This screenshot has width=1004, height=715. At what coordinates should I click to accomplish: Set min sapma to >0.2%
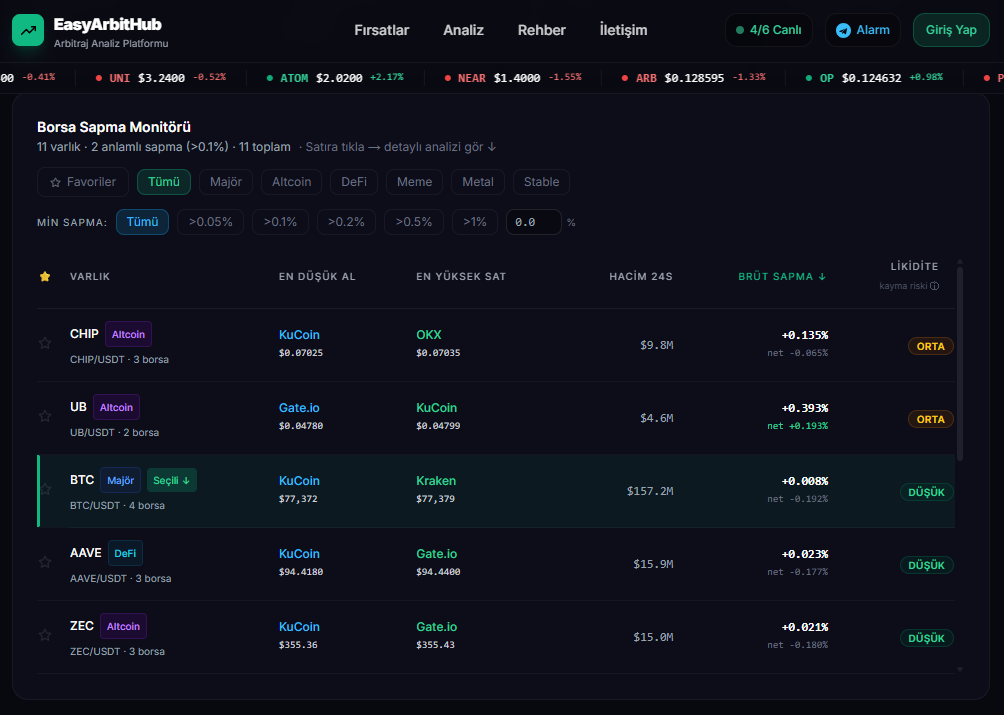346,222
